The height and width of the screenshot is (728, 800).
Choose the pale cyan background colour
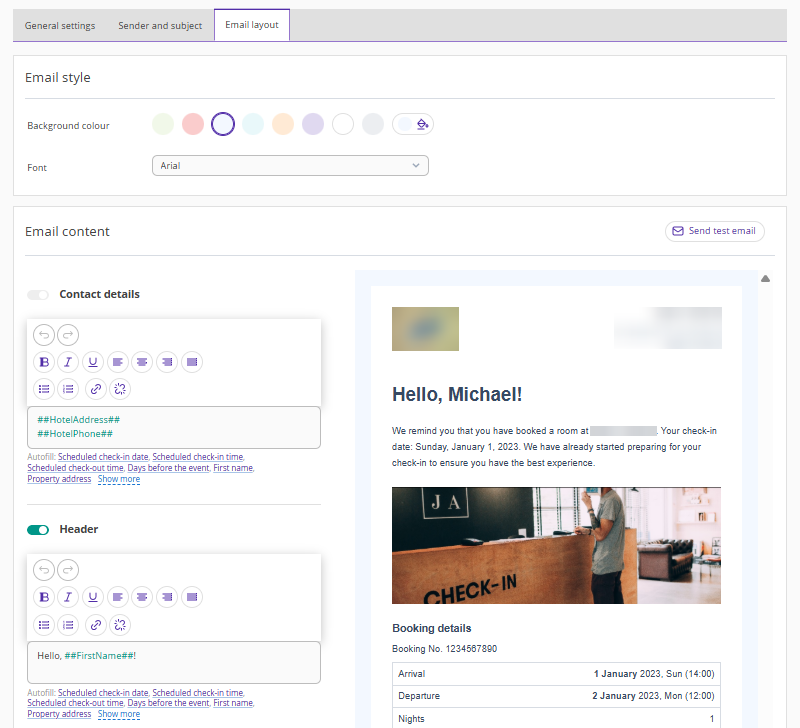[253, 124]
